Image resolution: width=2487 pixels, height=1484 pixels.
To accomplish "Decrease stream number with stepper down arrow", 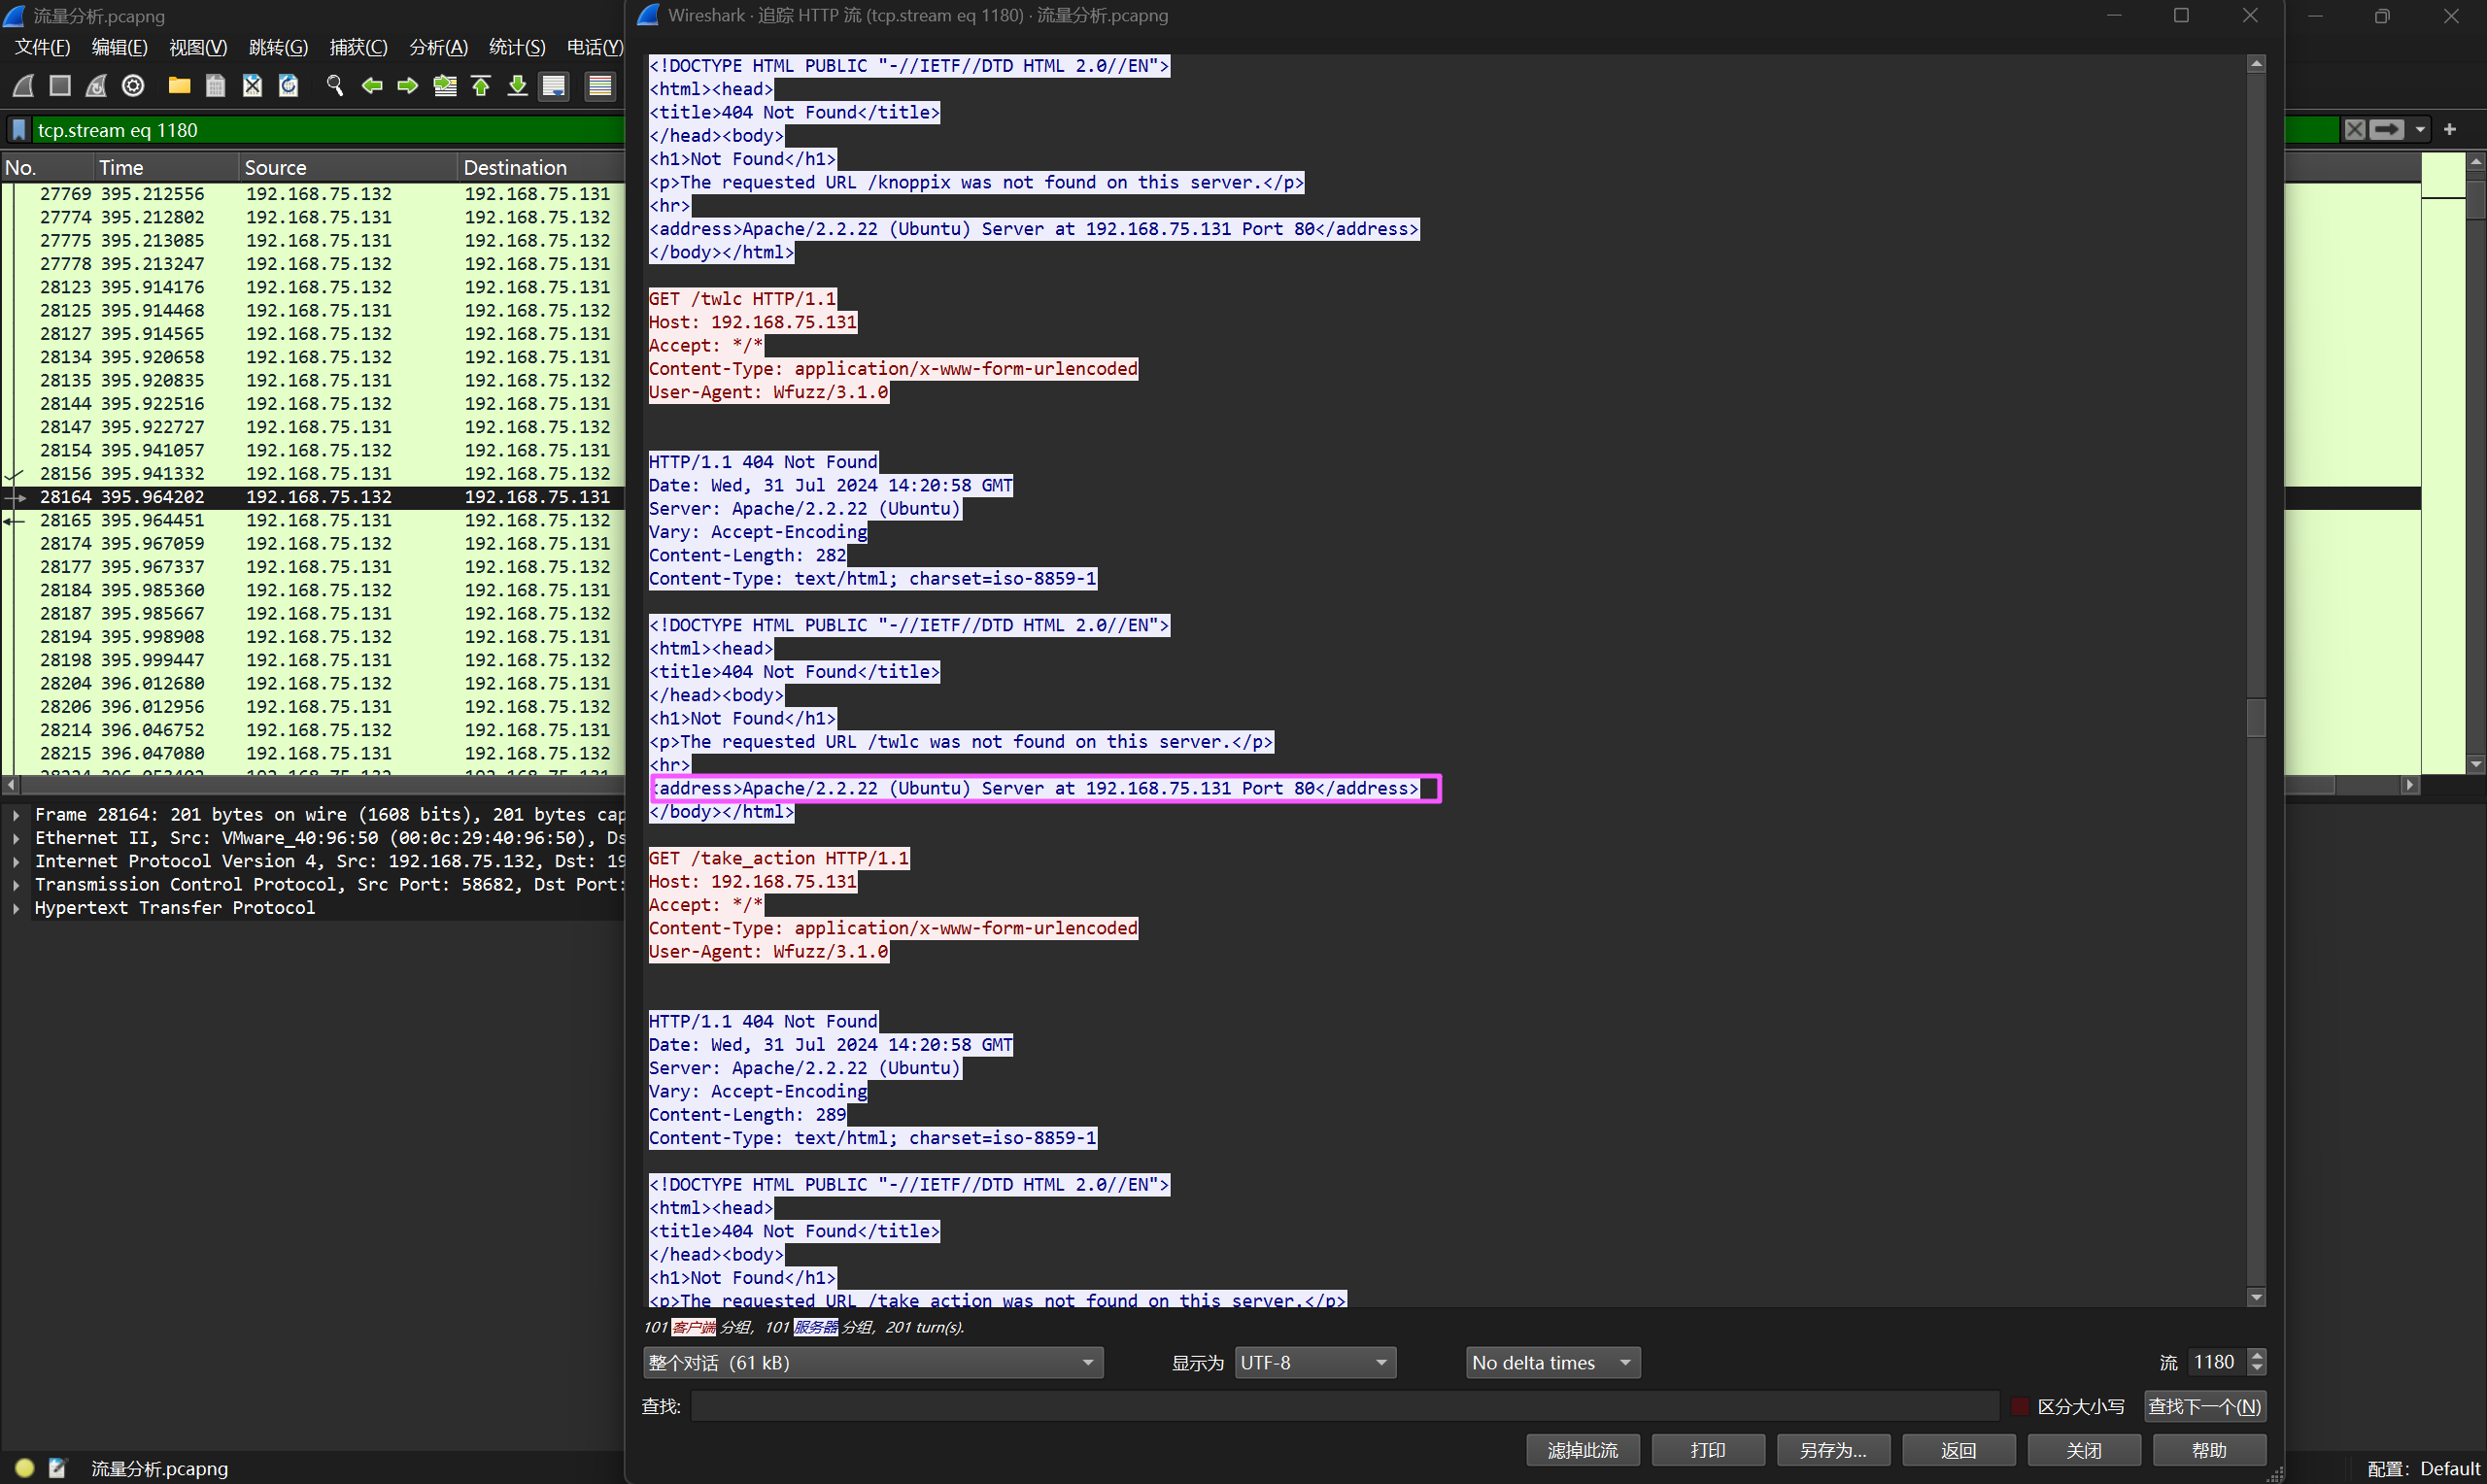I will [2257, 1369].
